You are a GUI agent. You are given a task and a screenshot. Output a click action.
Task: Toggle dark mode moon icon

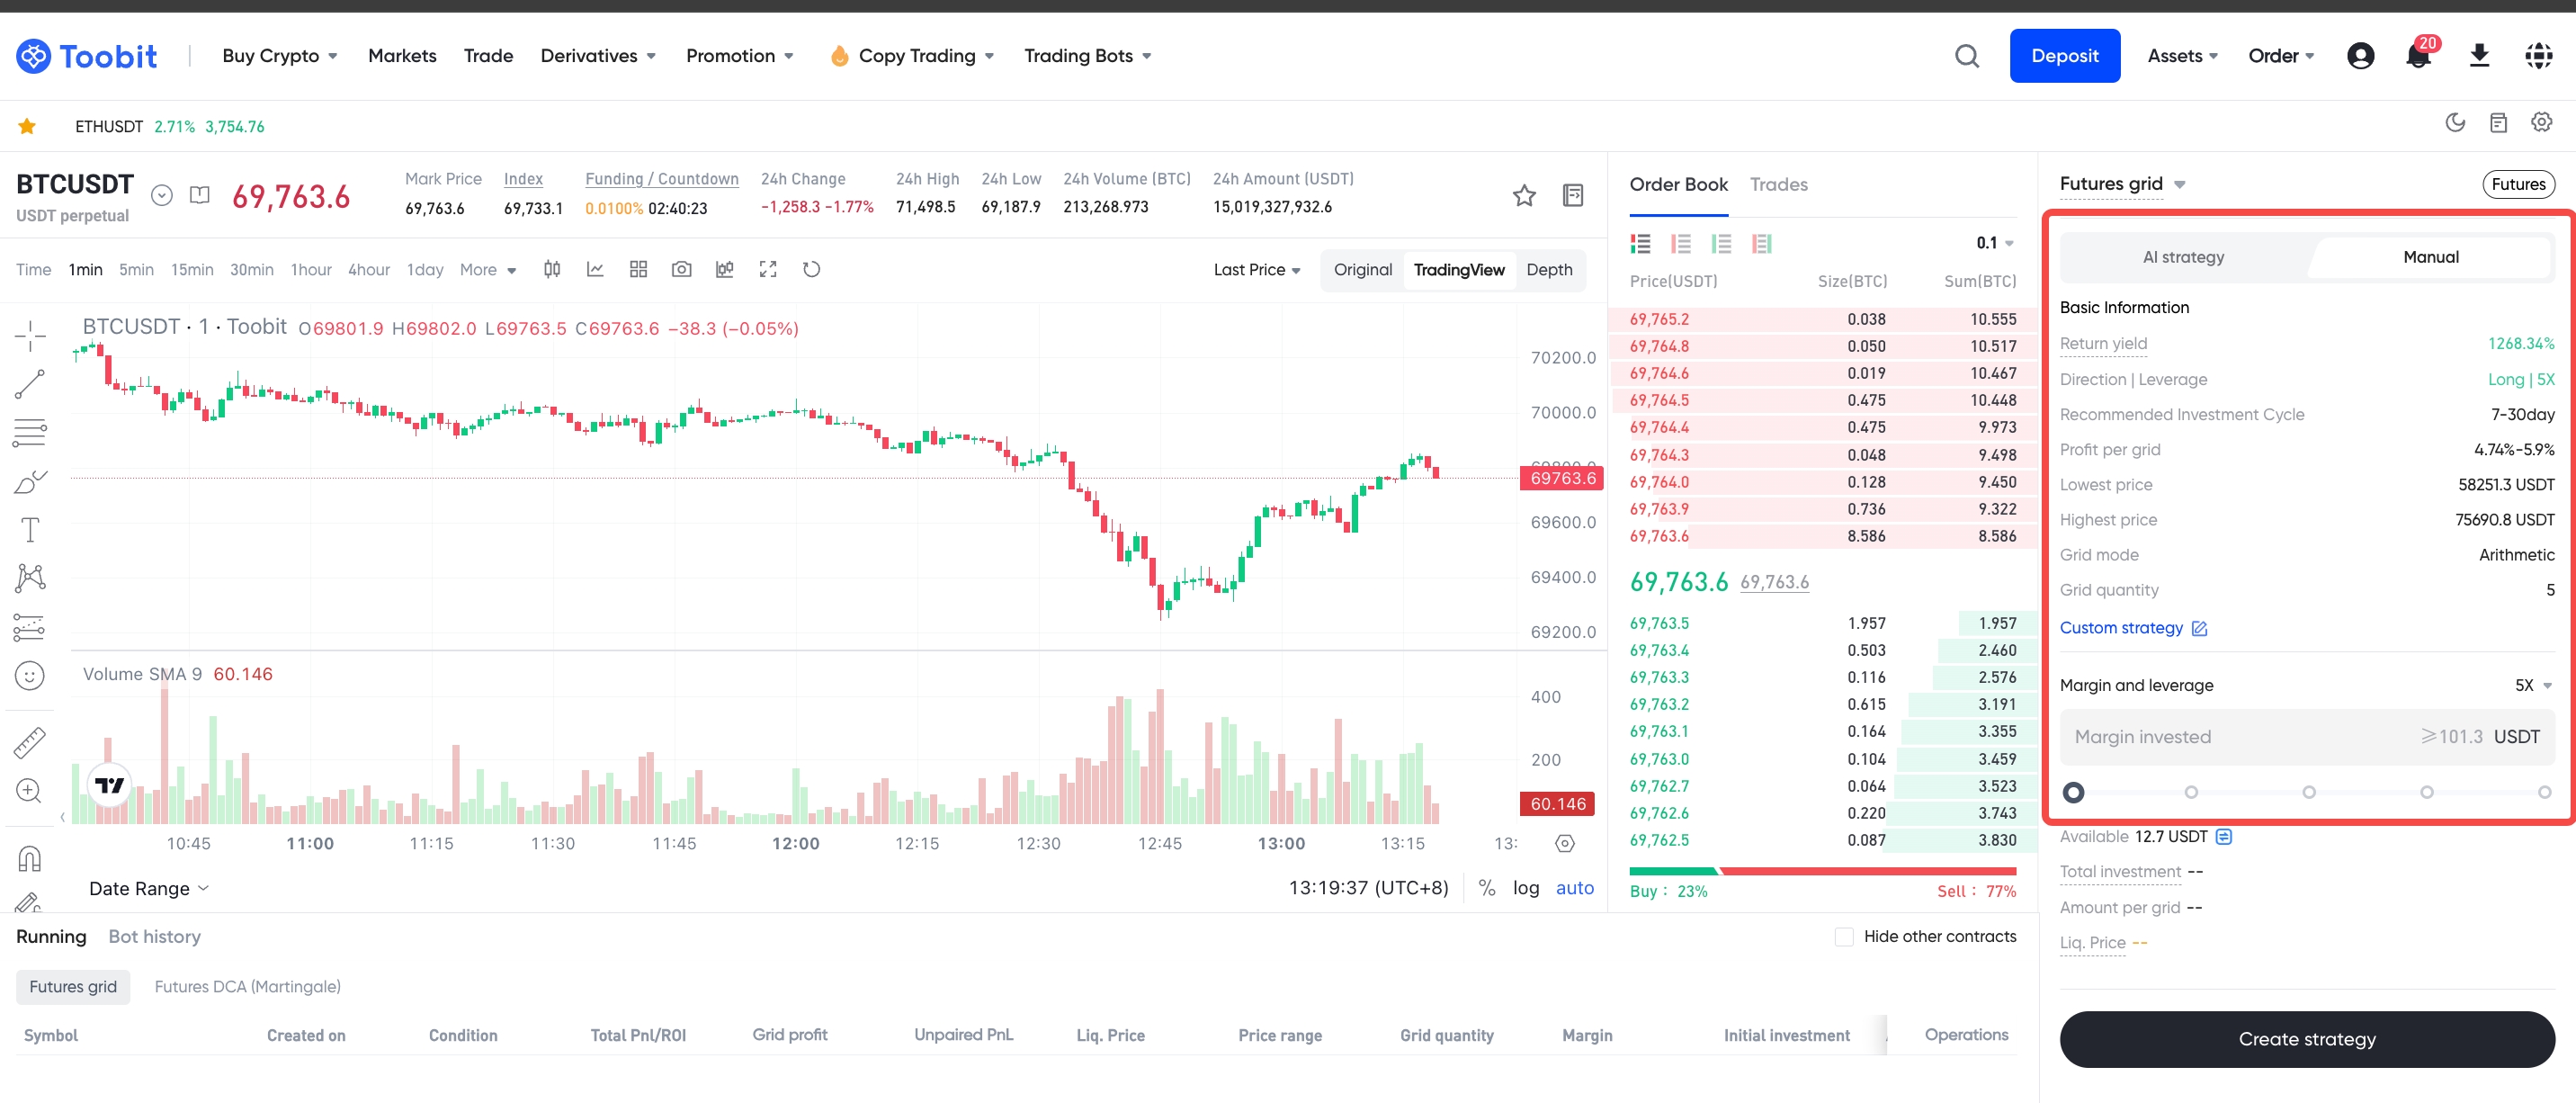tap(2454, 123)
